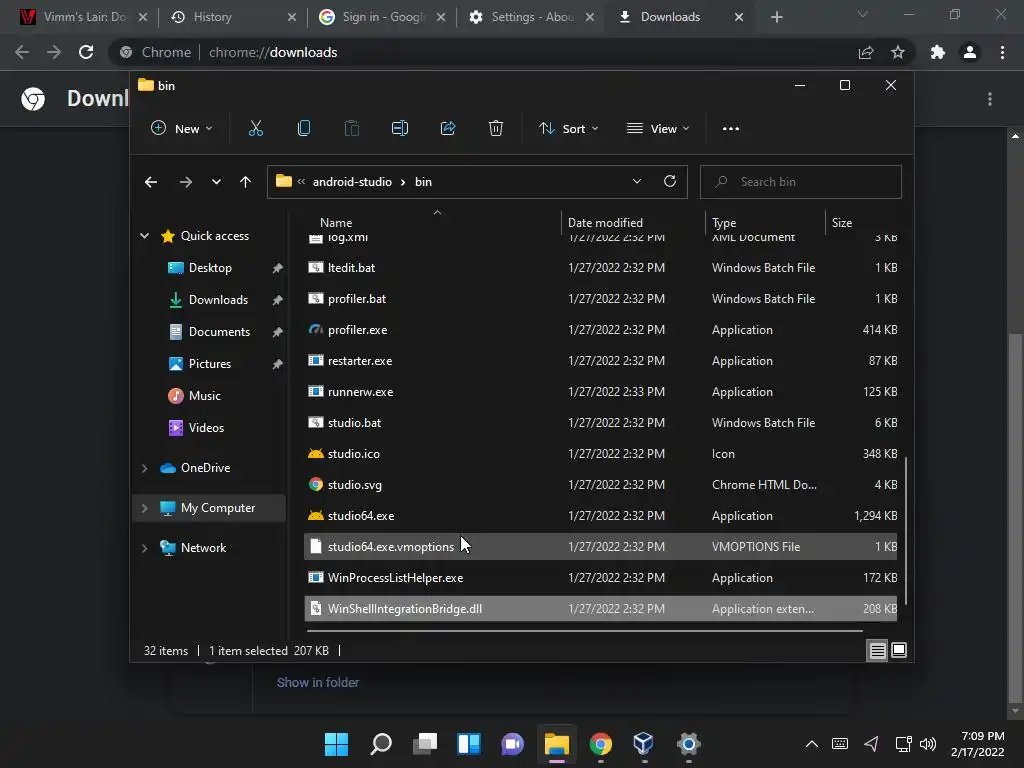Select the WinShellIntegrationBridge.dll file

(600, 609)
